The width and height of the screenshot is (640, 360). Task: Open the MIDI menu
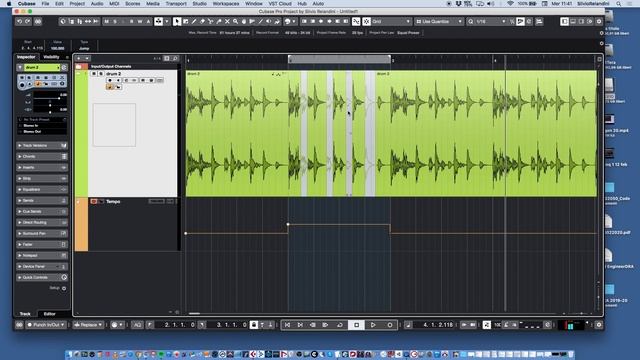point(114,3)
